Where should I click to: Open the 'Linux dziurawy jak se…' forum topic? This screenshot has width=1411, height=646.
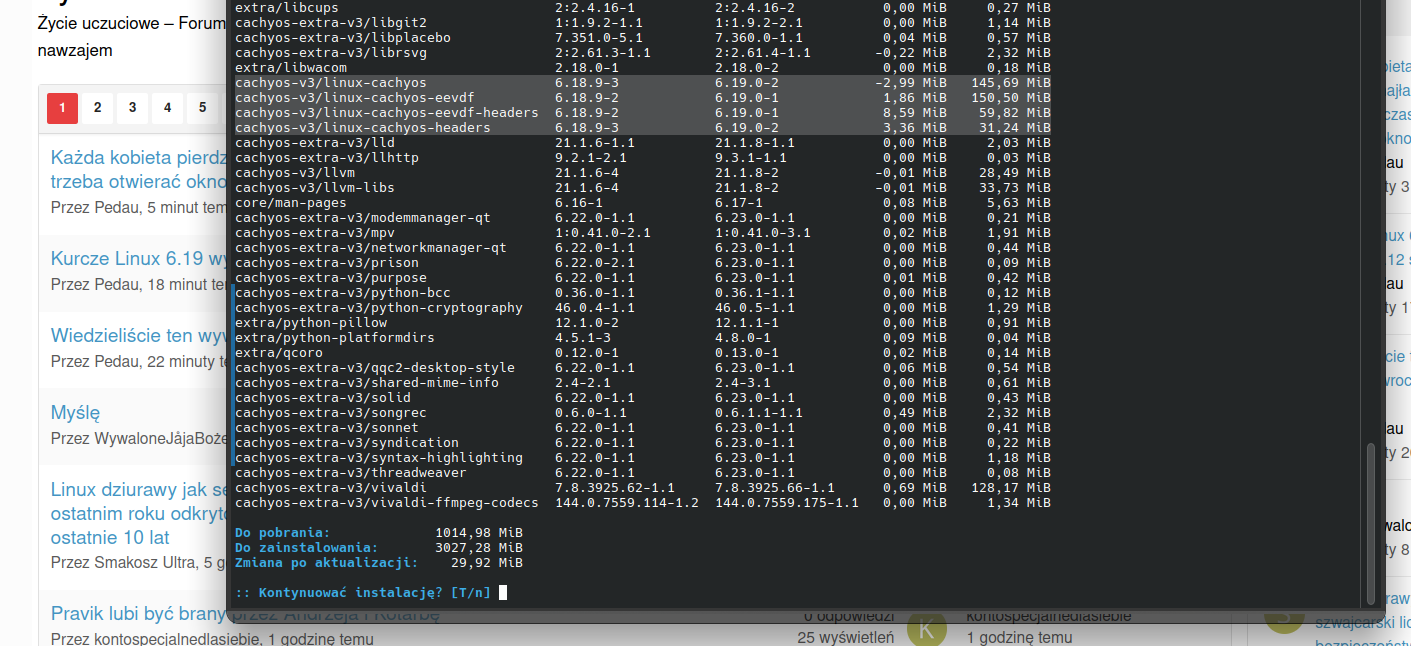140,513
